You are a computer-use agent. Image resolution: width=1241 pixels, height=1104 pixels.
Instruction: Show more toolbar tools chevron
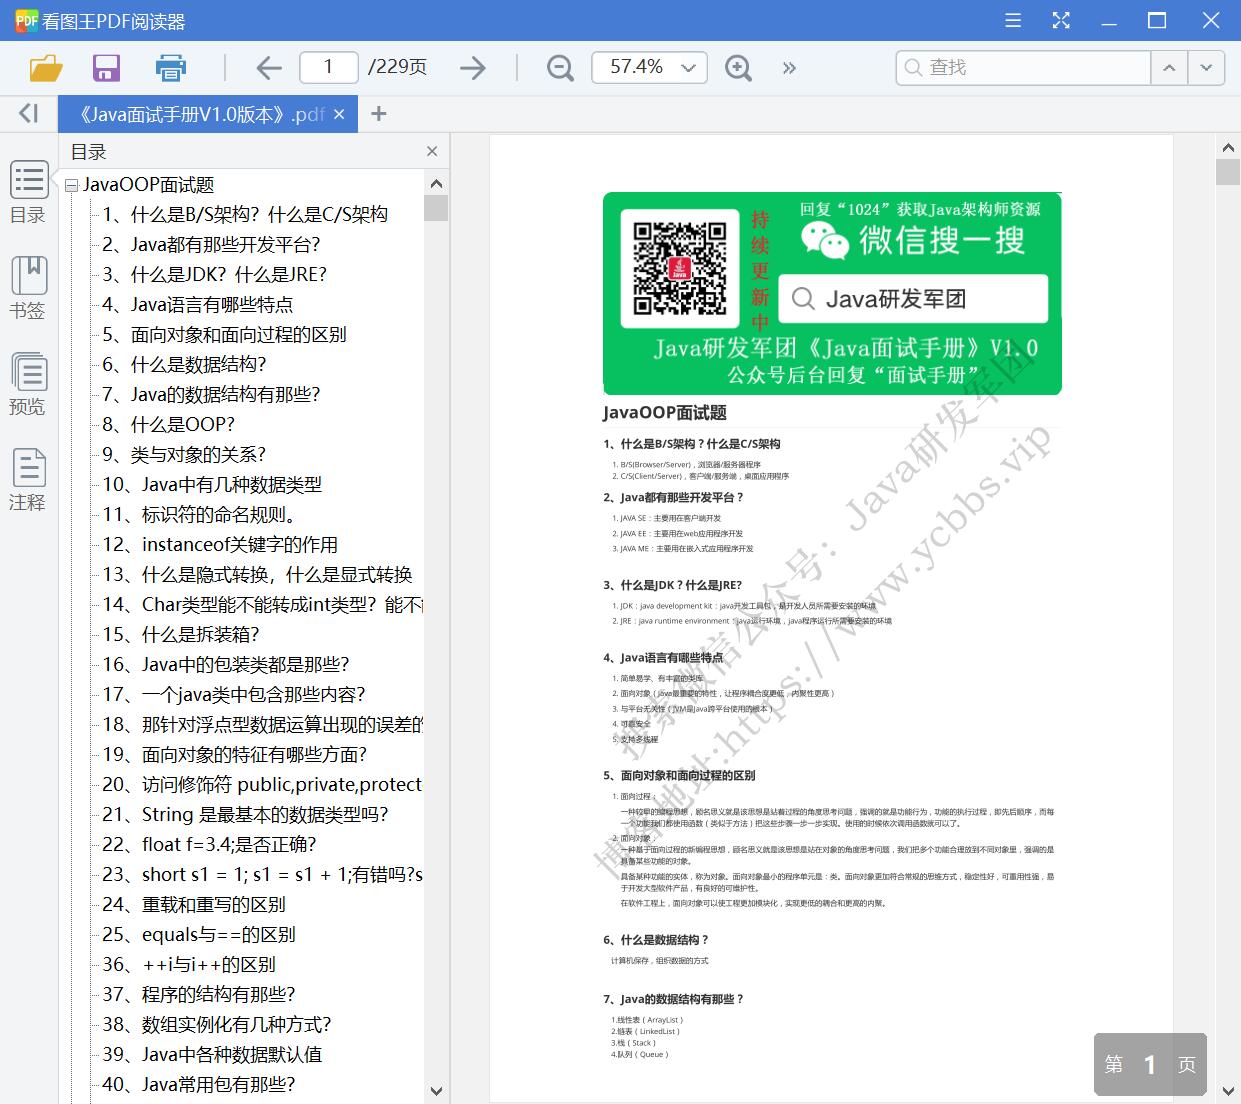click(x=789, y=68)
